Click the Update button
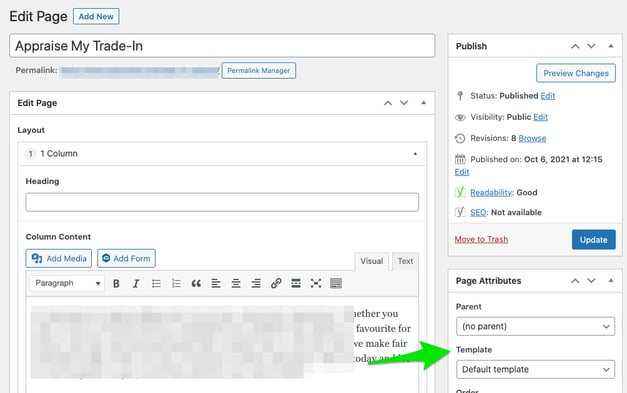This screenshot has width=627, height=393. point(593,239)
